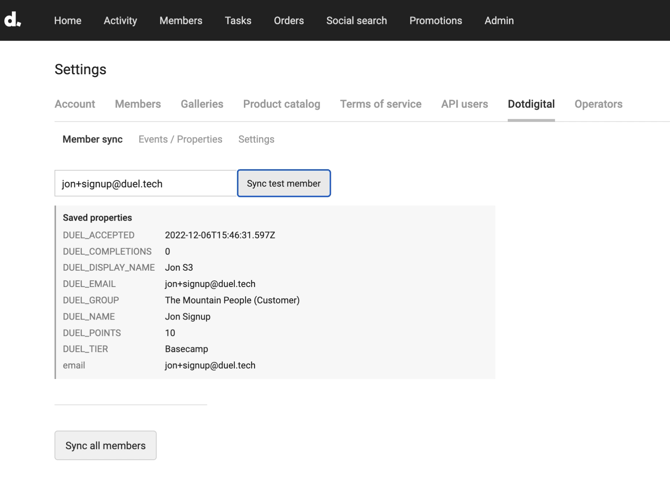Focus the test member email input field
The height and width of the screenshot is (479, 670).
pos(145,184)
